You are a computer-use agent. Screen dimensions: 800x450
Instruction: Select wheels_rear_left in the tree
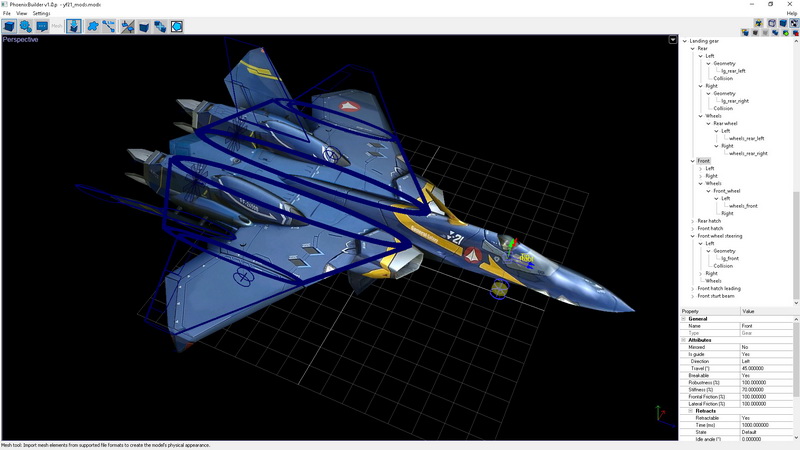click(746, 138)
